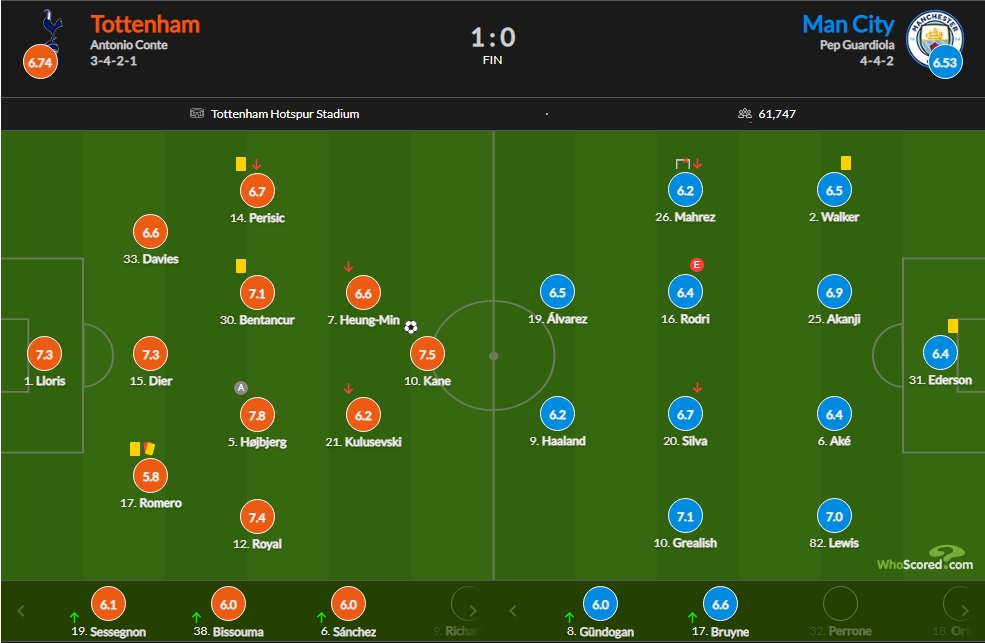Click Rodri's red E error badge
Screen dimensions: 985x643
pos(696,265)
